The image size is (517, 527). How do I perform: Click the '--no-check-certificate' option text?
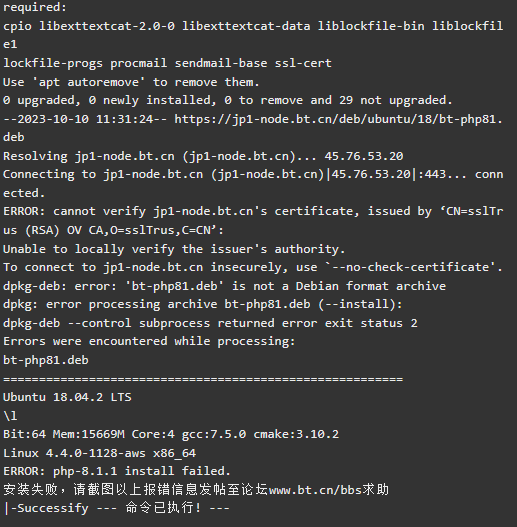click(414, 267)
